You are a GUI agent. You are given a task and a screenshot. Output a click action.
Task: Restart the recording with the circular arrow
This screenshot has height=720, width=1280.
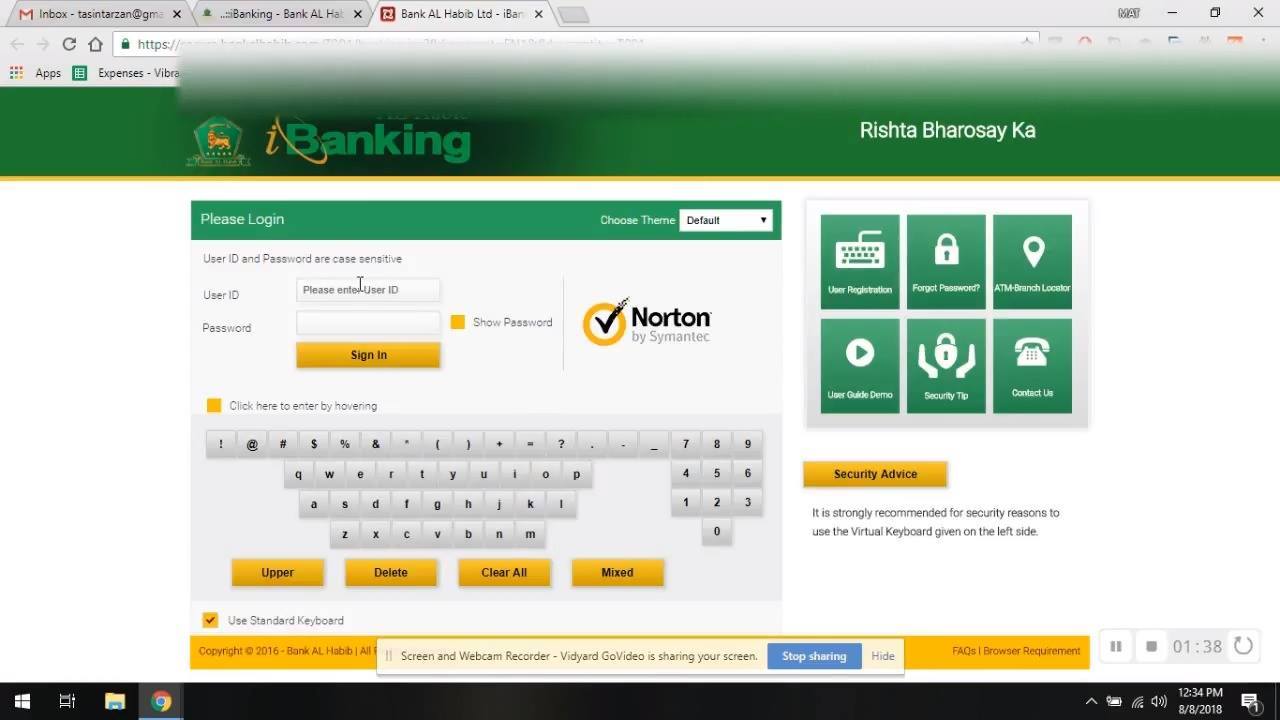click(1243, 646)
